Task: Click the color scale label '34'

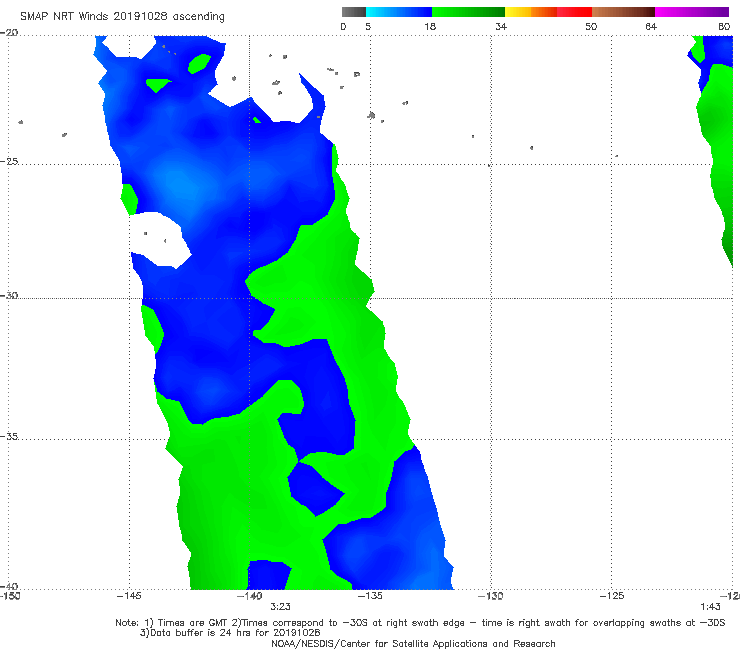Action: point(501,26)
